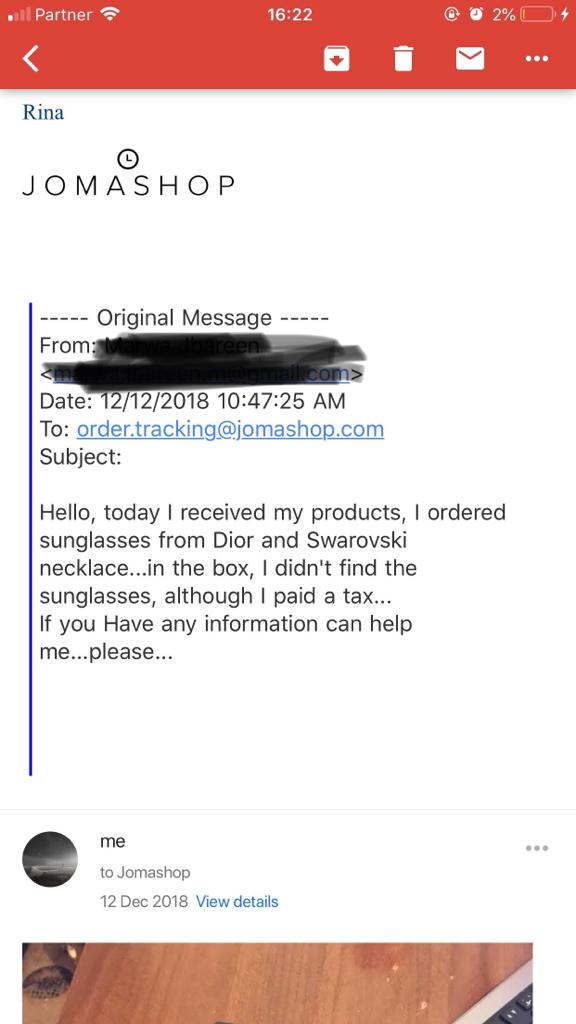Tap the battery indicator in status bar
The width and height of the screenshot is (576, 1024).
coord(539,14)
